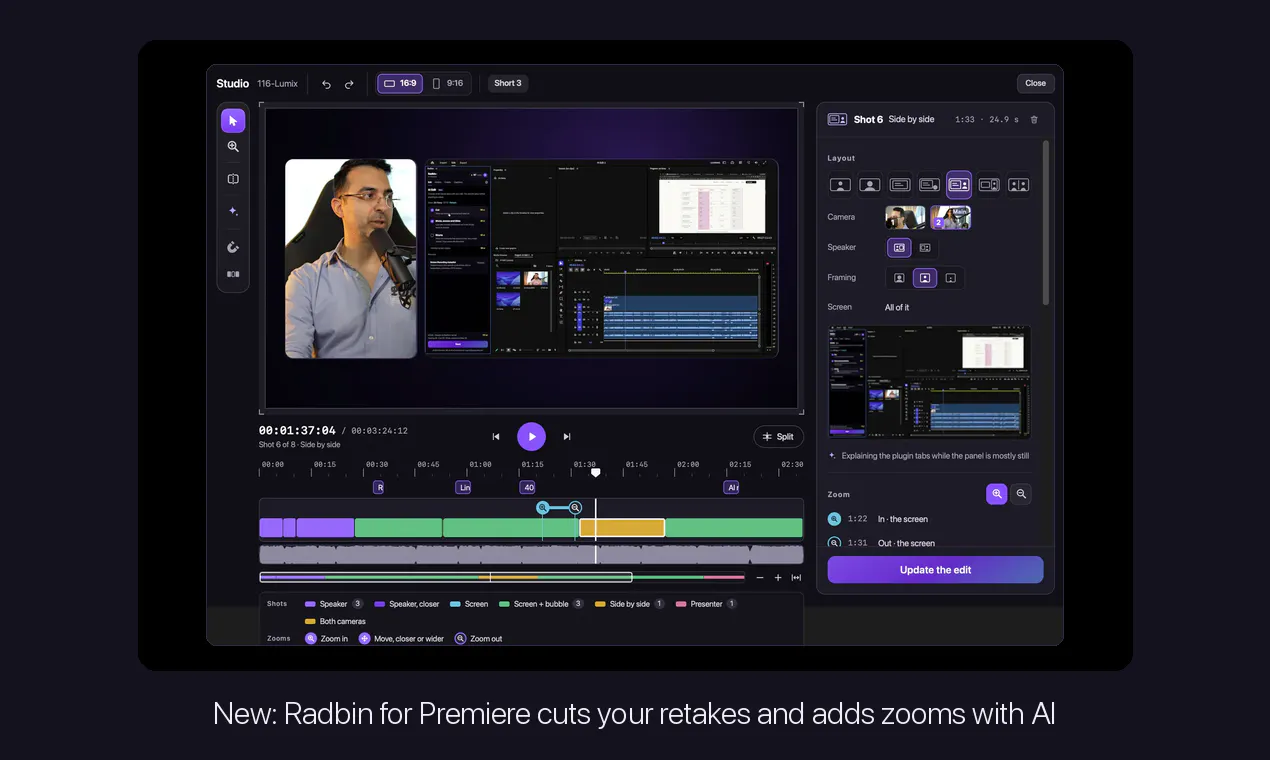The image size is (1270, 760).
Task: Click the screen recording preview thumbnail
Action: pyautogui.click(x=929, y=382)
